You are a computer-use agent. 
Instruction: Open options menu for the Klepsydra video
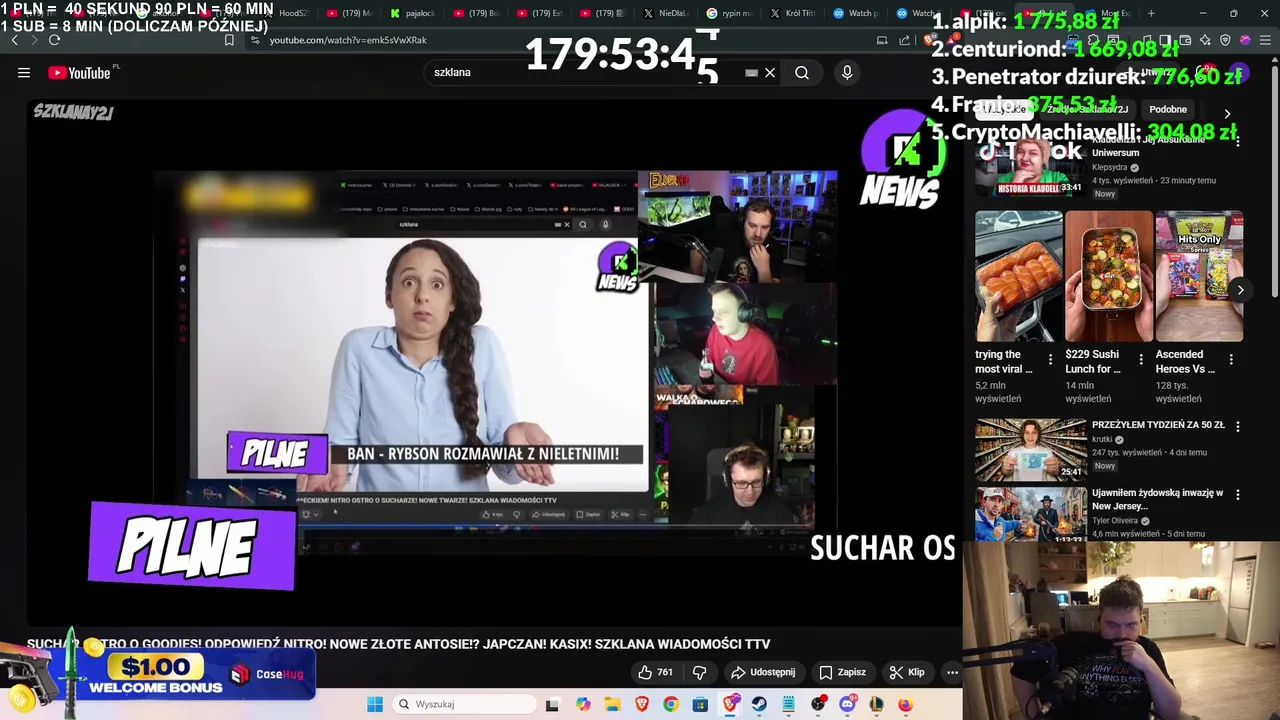1237,143
